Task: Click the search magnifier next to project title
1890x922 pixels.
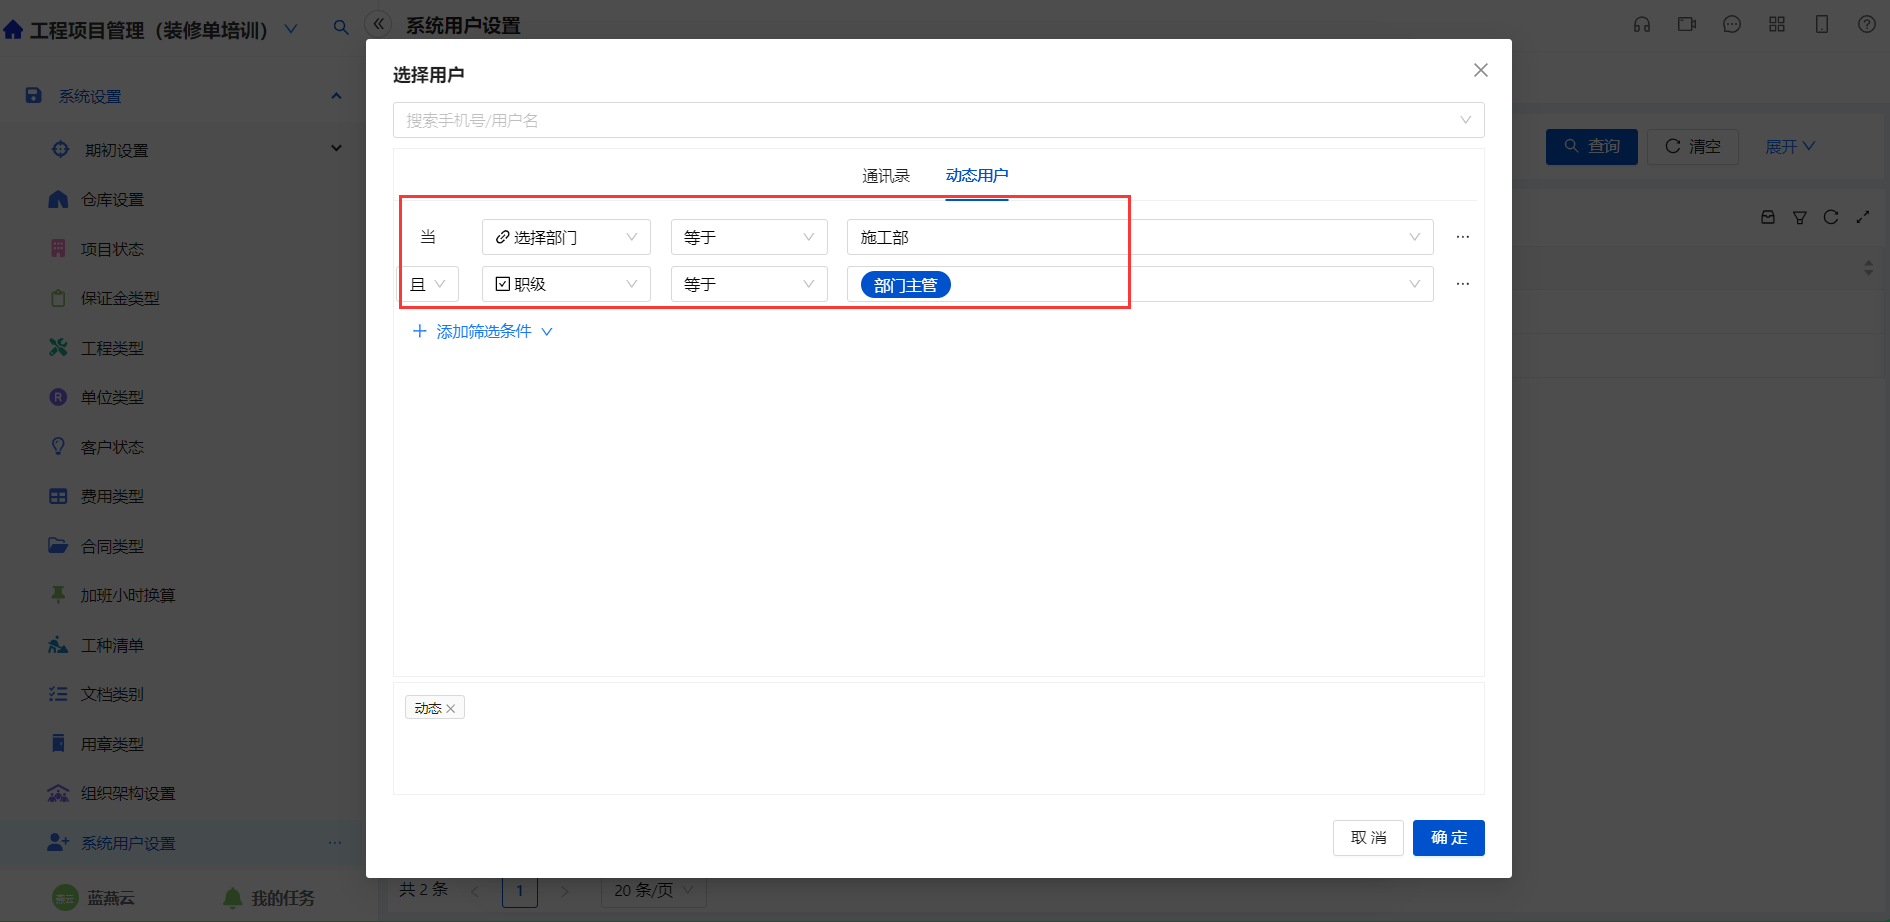Action: (341, 28)
